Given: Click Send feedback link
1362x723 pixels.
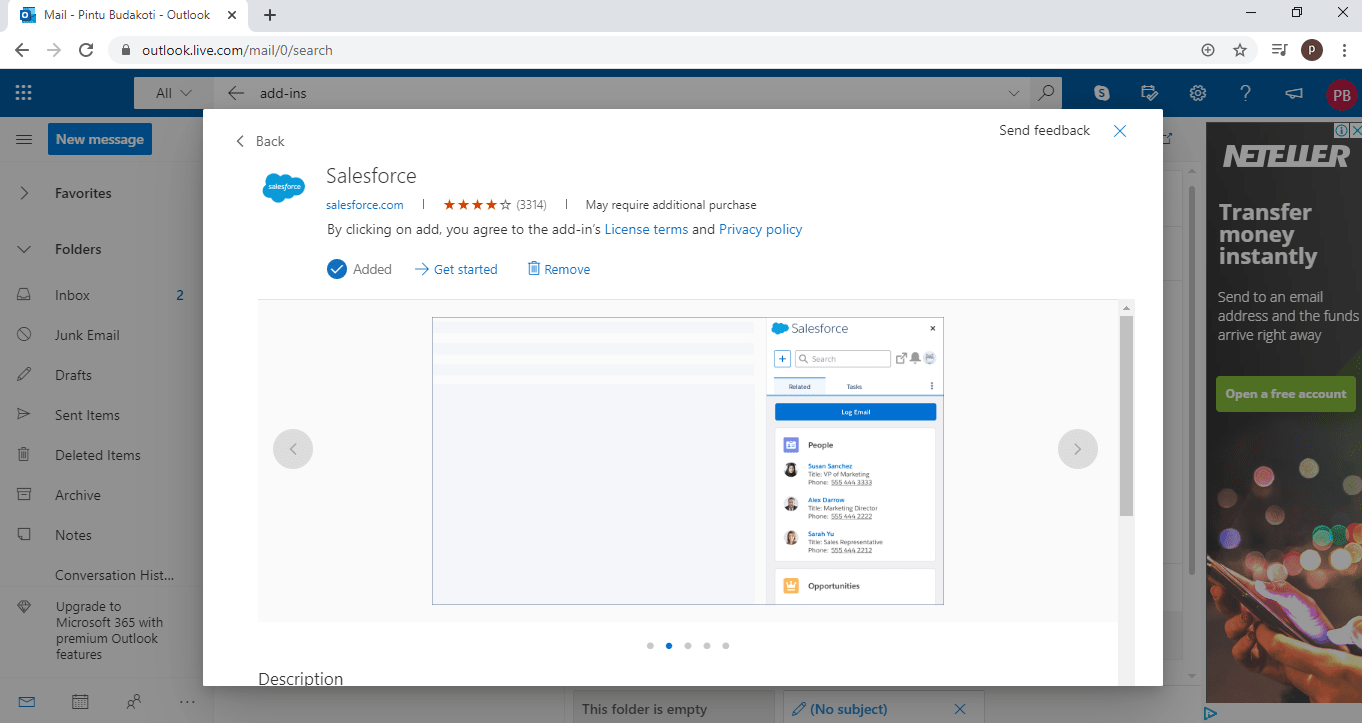Looking at the screenshot, I should pyautogui.click(x=1044, y=130).
